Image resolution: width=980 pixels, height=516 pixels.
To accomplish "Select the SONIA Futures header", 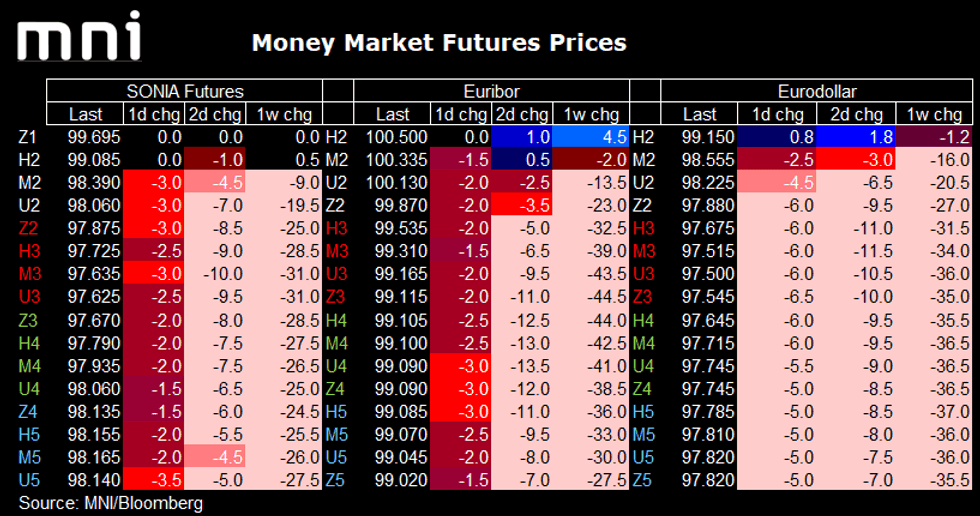I will tap(184, 91).
